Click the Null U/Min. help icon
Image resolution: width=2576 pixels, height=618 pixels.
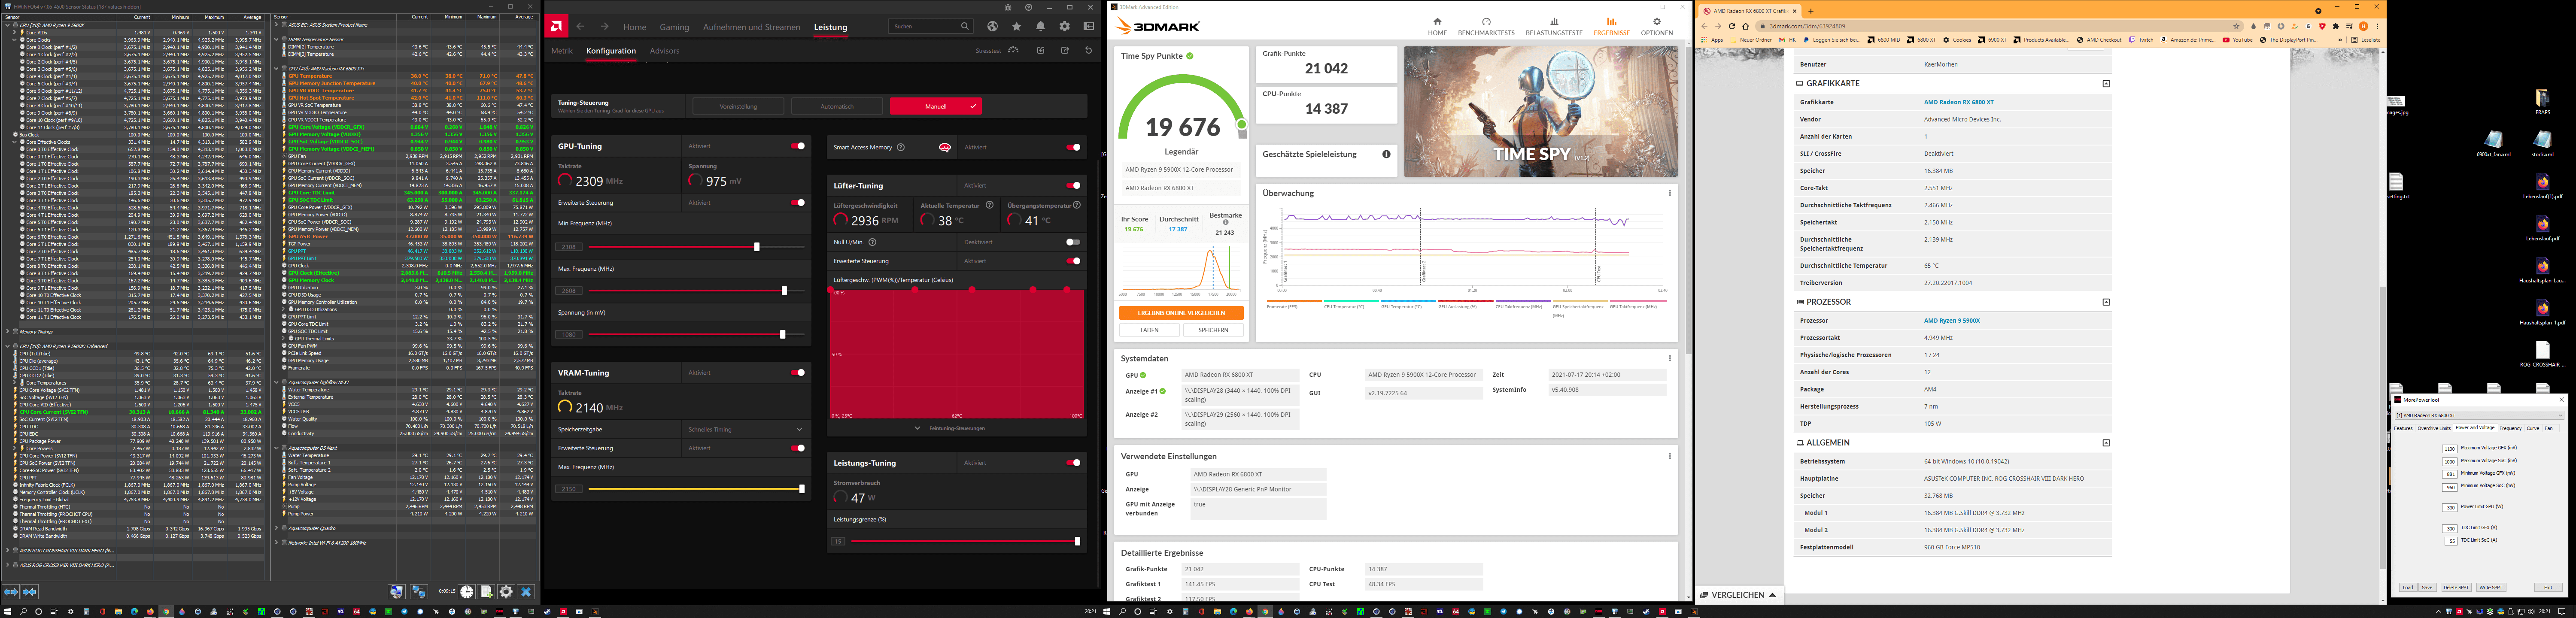point(872,242)
